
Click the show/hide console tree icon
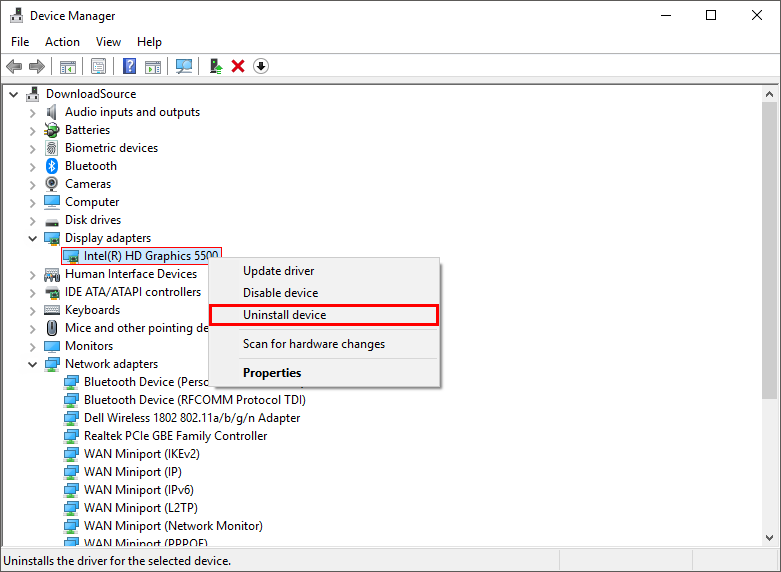click(68, 66)
